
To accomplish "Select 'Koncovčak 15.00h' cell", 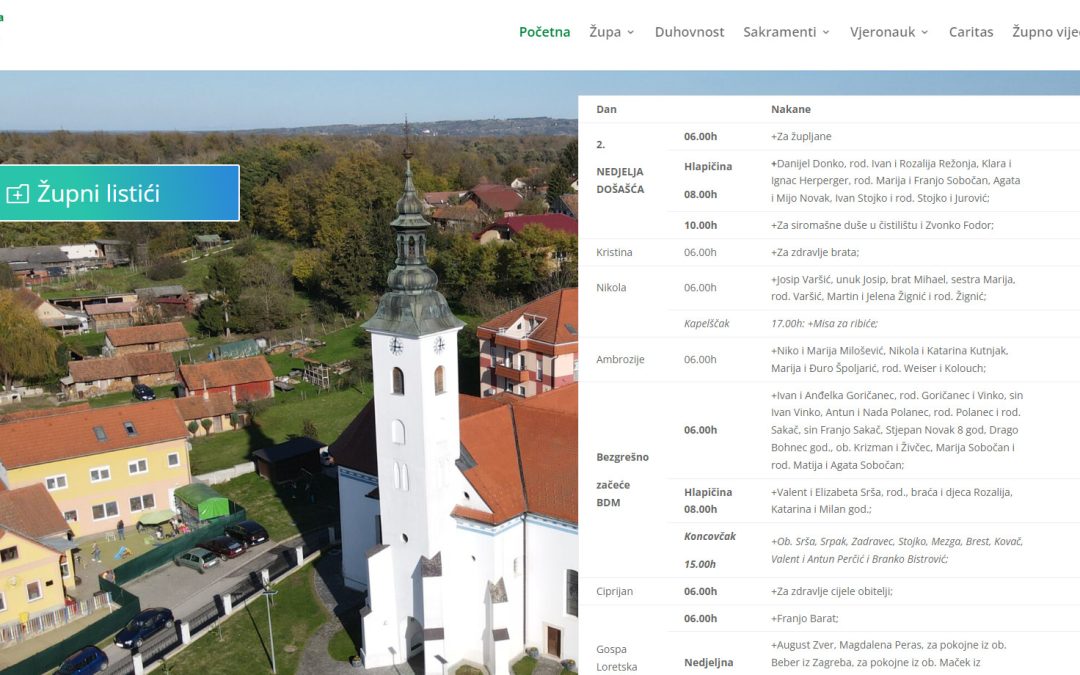I will tap(709, 550).
